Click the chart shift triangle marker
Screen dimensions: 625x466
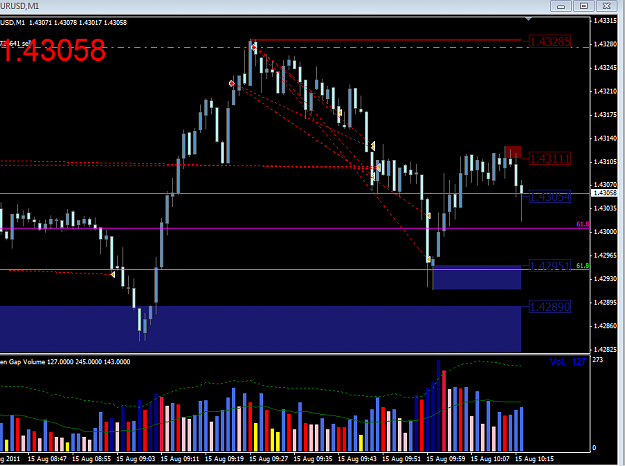click(529, 19)
